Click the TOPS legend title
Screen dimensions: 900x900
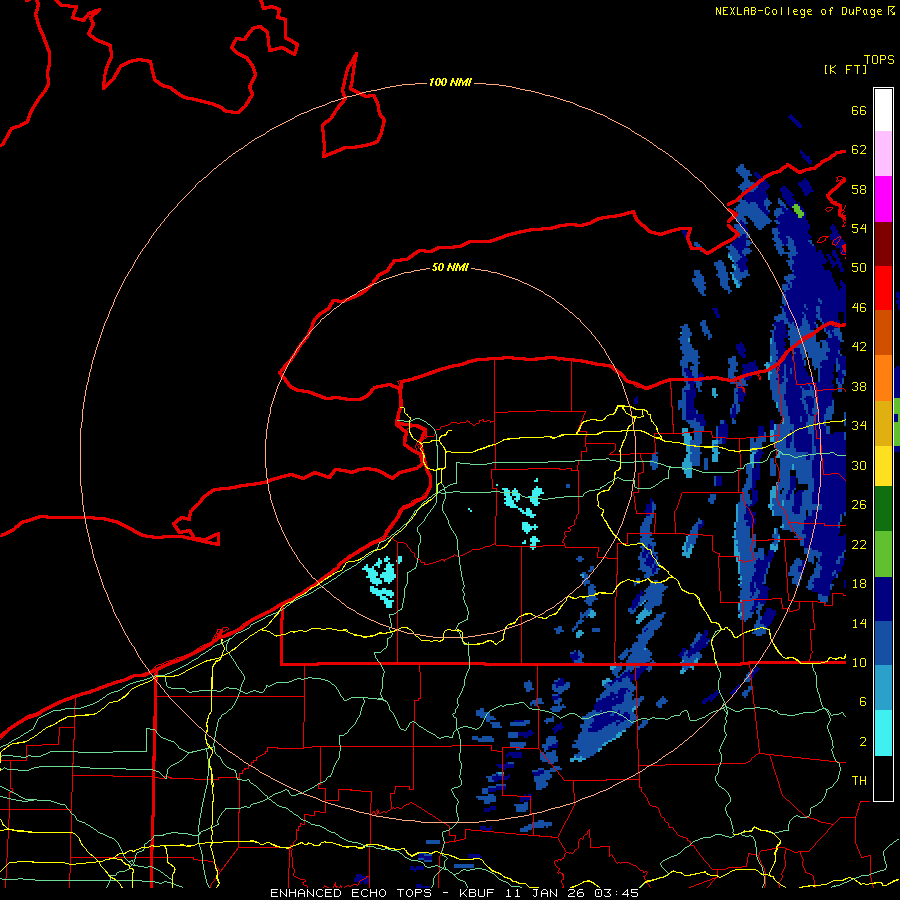tap(879, 60)
